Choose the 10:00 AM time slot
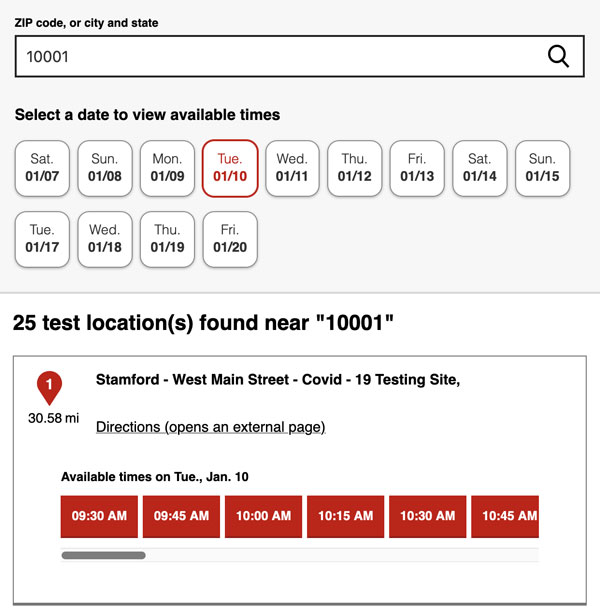 click(x=264, y=516)
